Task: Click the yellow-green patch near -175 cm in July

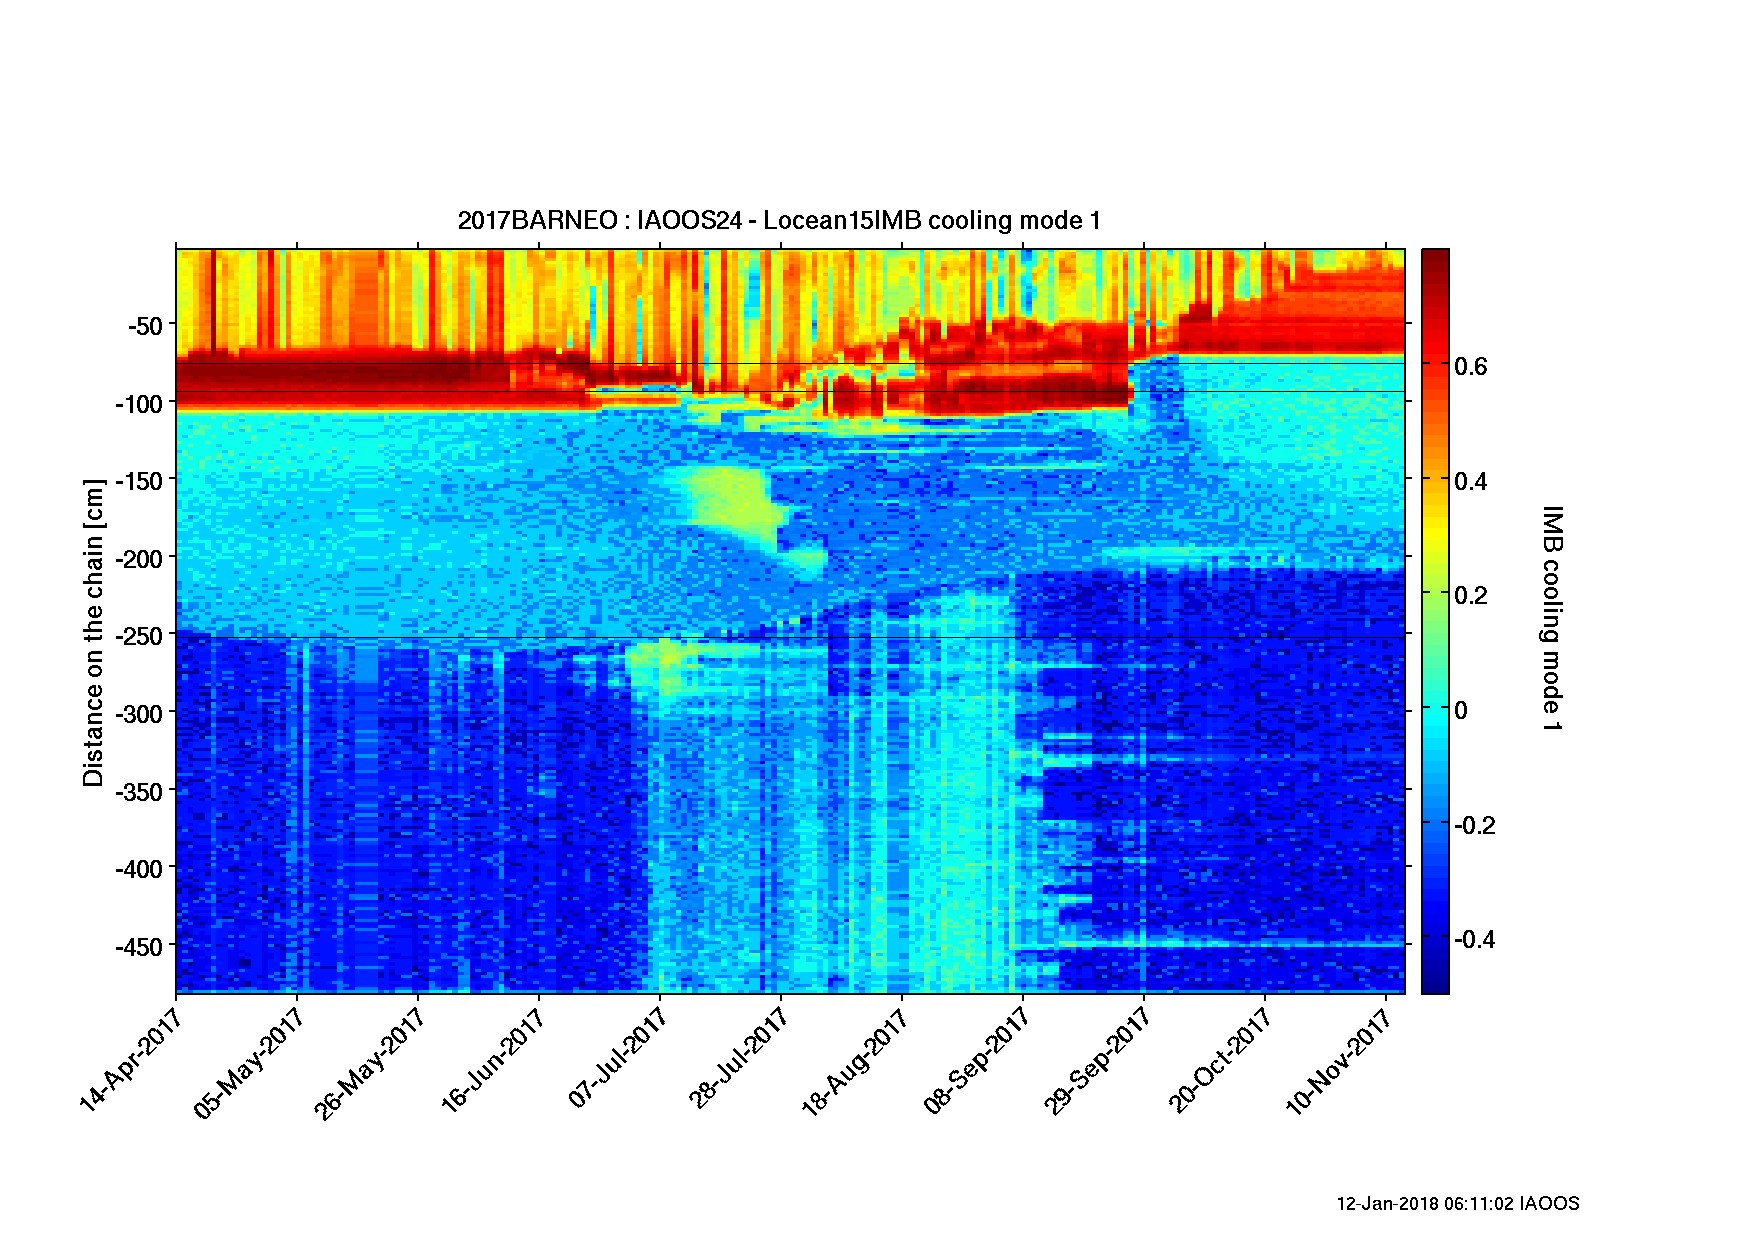Action: point(725,500)
